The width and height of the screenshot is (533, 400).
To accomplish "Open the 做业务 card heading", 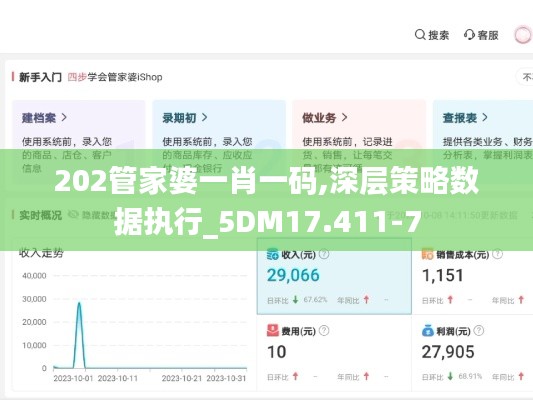I will pos(319,118).
